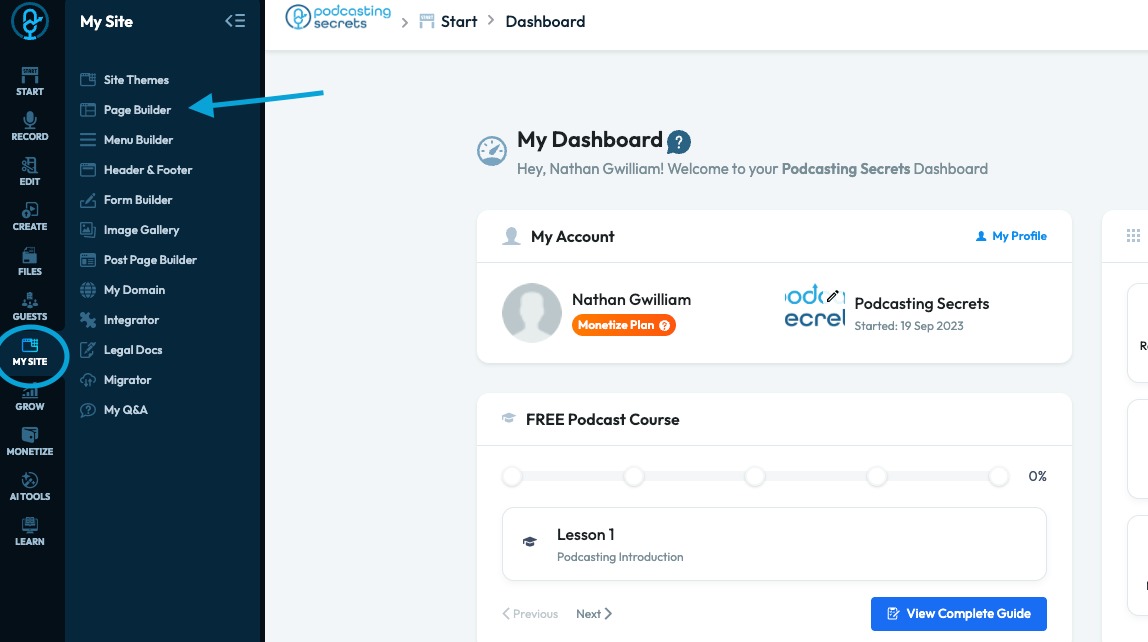1148x642 pixels.
Task: Click the 0% progress text
Action: point(1037,476)
